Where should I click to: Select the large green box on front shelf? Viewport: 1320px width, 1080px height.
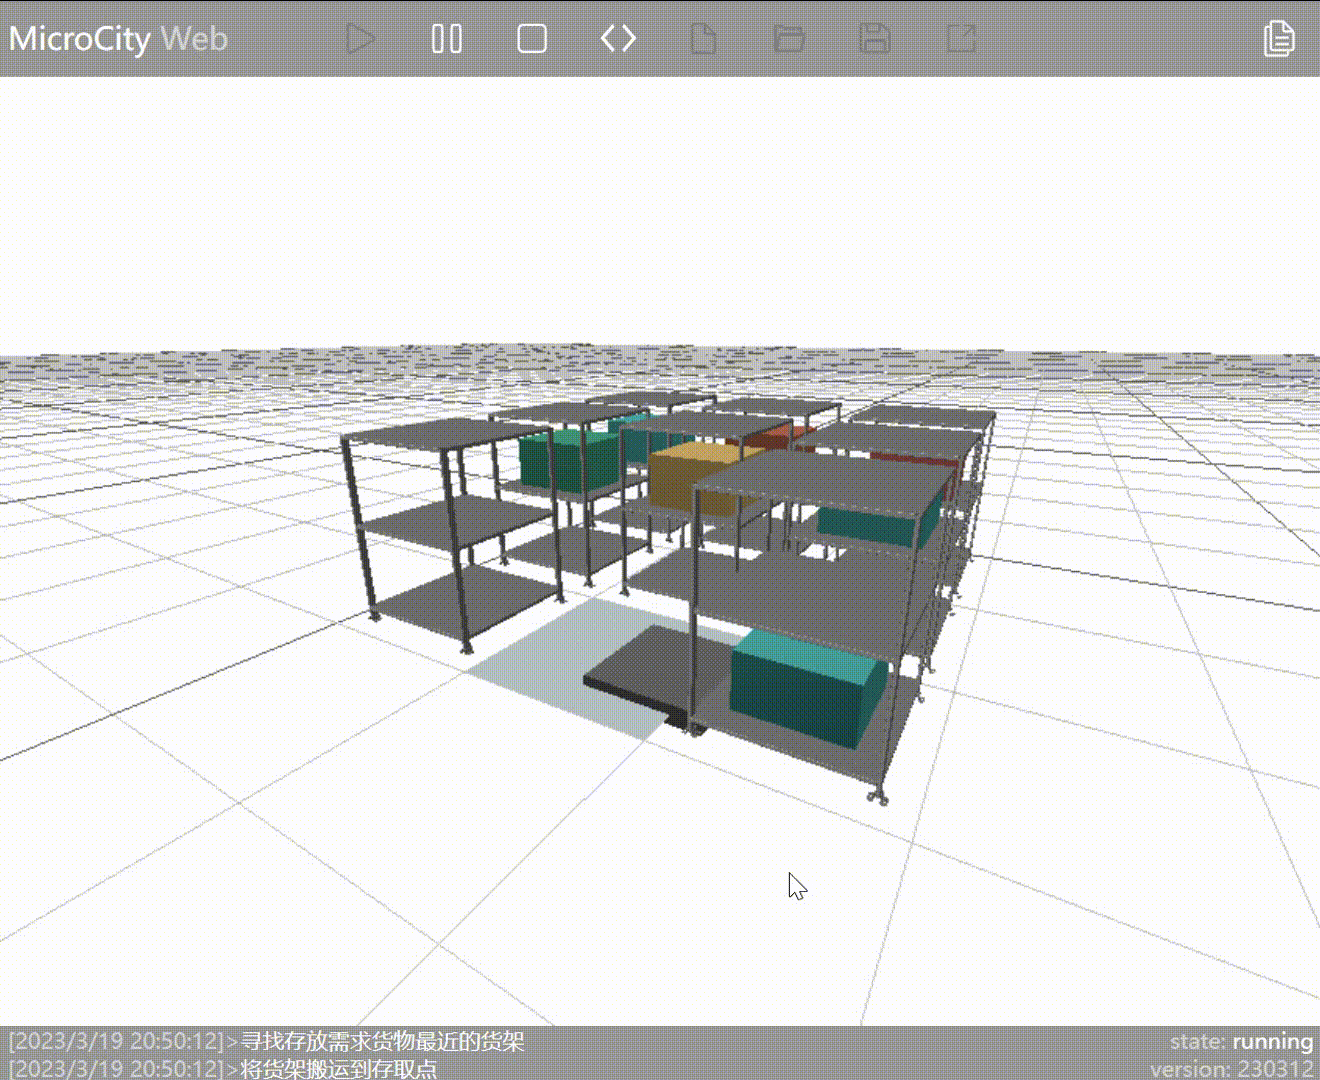(x=806, y=689)
